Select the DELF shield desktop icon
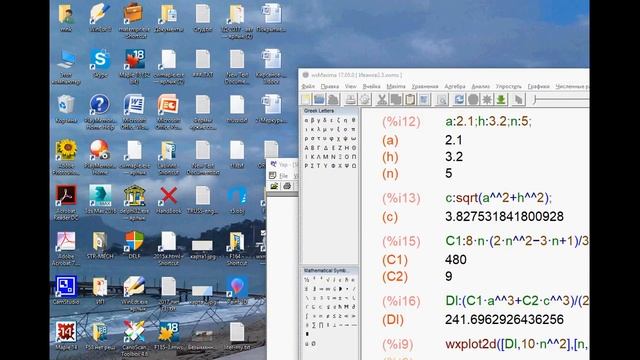Screen dimensions: 640x360 coord(134,245)
